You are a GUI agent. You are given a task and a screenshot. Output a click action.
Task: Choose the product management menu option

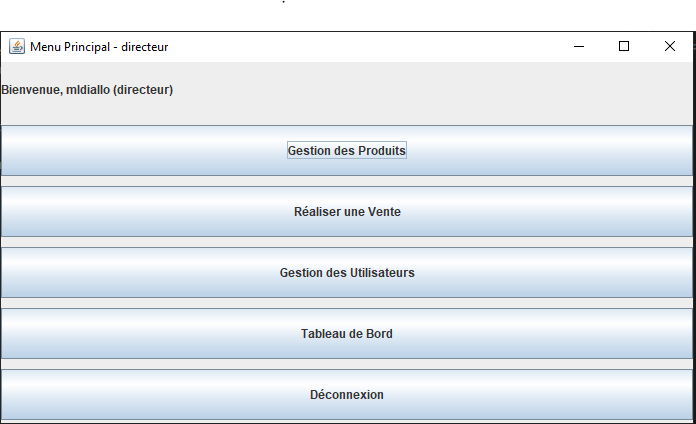tap(347, 151)
